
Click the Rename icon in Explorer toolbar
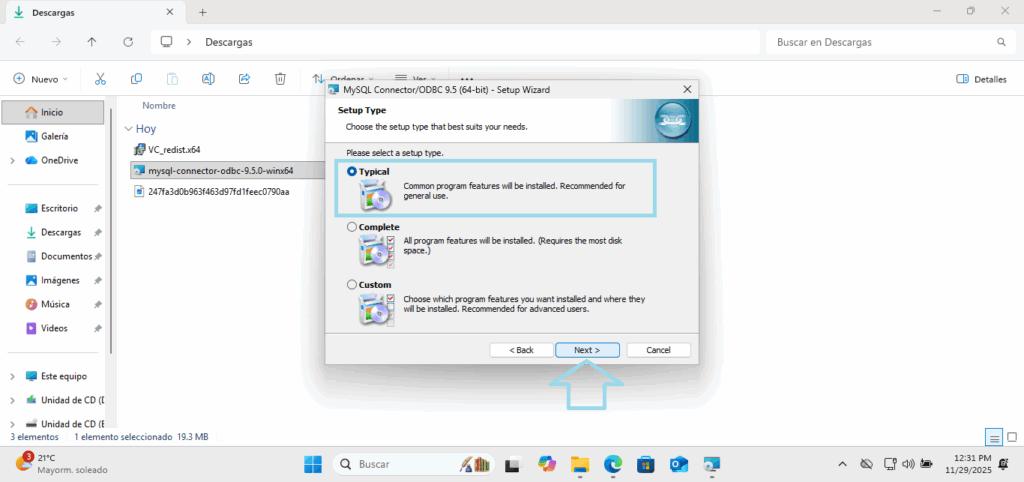click(208, 79)
